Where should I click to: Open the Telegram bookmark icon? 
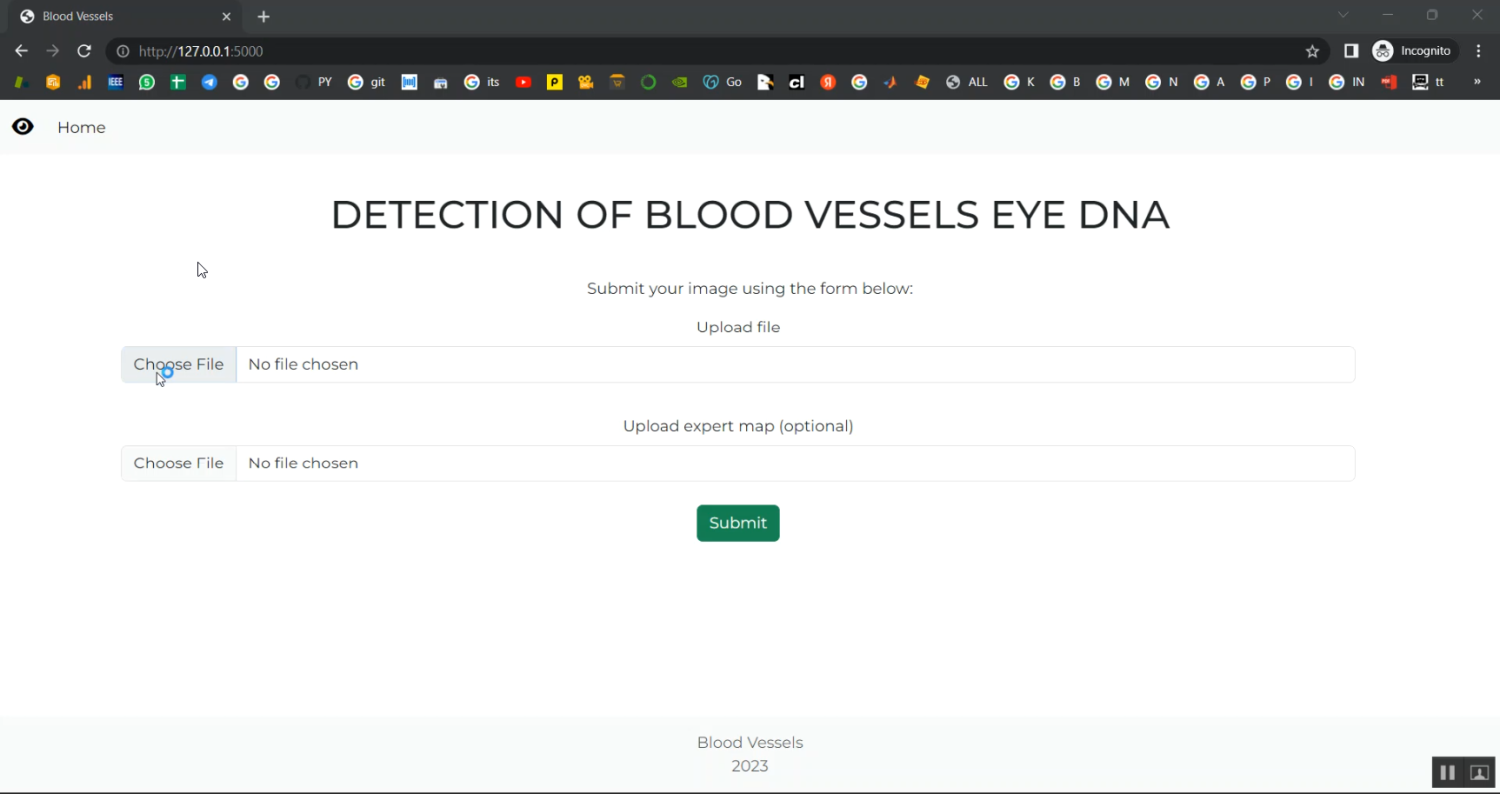[x=209, y=82]
